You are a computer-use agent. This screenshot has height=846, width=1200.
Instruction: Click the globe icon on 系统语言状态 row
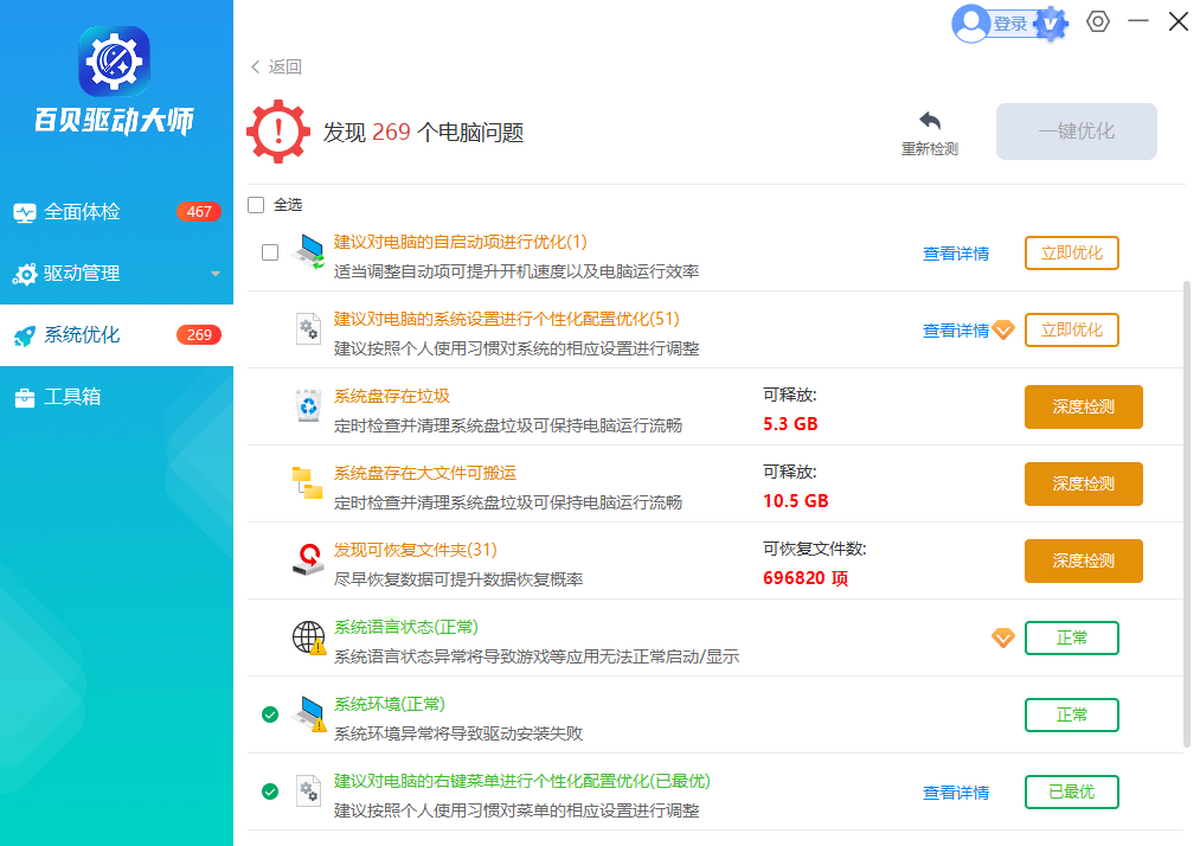pos(308,637)
